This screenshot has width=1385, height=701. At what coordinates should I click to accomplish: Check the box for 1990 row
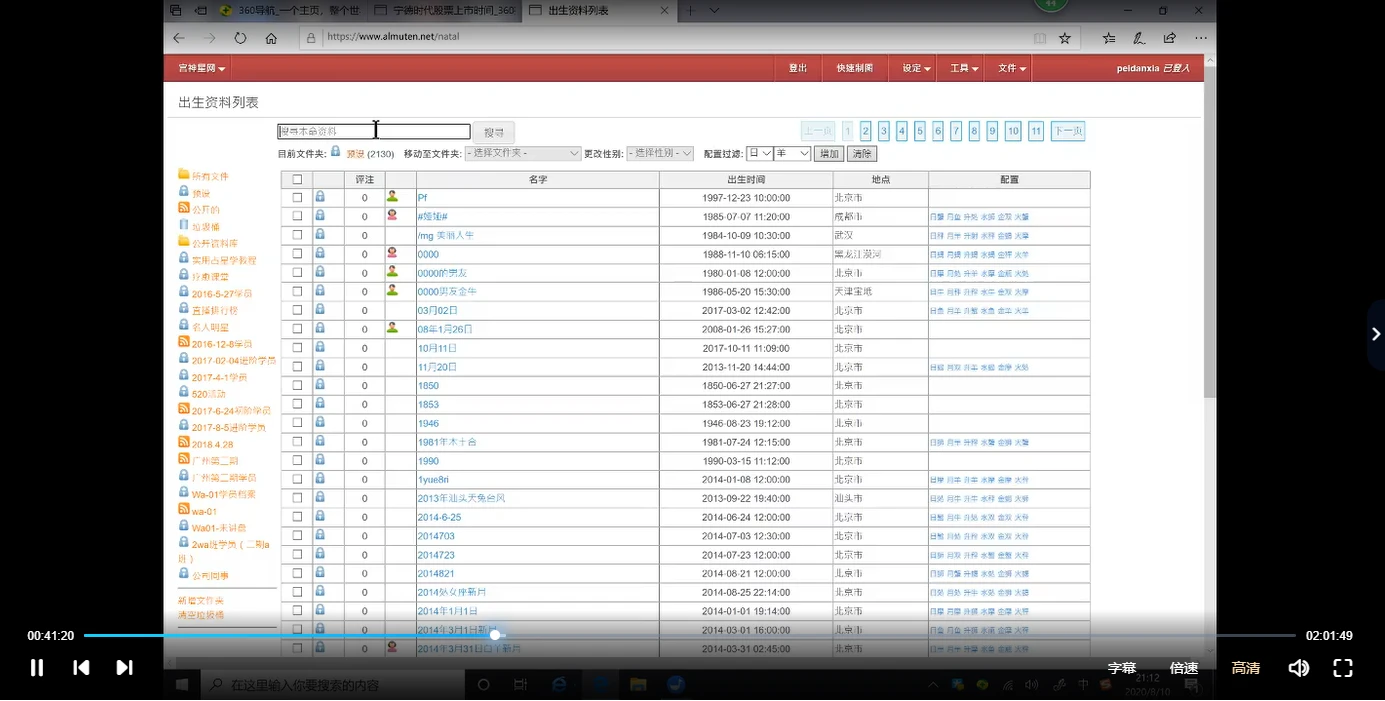pyautogui.click(x=297, y=461)
